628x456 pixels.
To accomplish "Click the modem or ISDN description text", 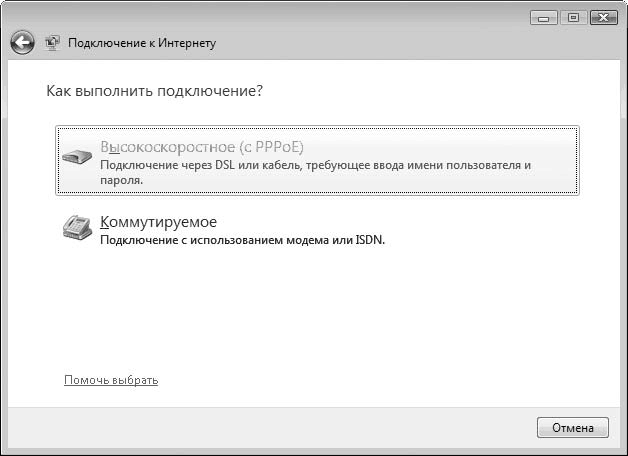I will (242, 240).
